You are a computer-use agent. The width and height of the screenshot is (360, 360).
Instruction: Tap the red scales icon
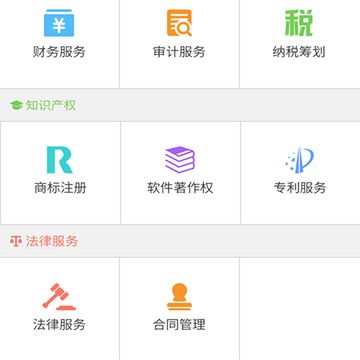click(16, 241)
